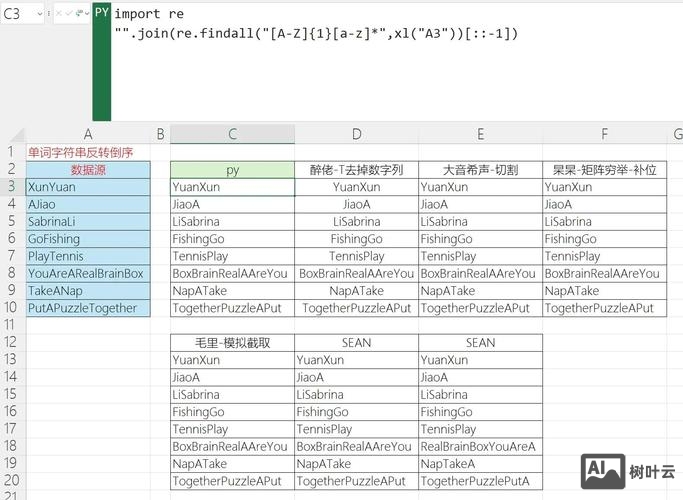Screen dimensions: 683x500
Task: Click the 'YouAreARealBrainBox' source cell
Action: (88, 273)
